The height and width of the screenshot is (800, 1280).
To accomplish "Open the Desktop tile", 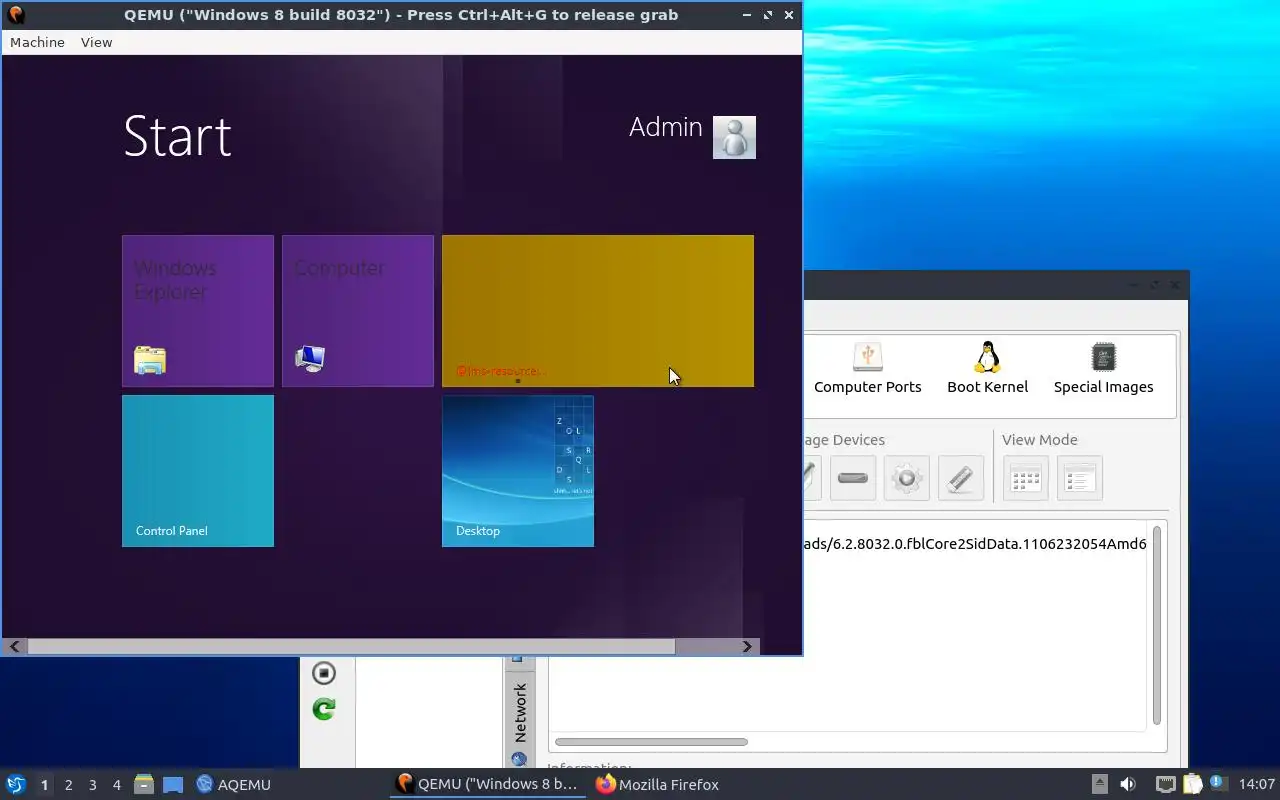I will point(518,471).
